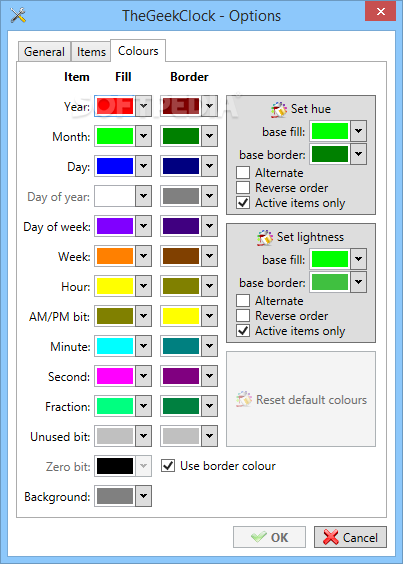Click the wrench icon in title bar

(18, 15)
